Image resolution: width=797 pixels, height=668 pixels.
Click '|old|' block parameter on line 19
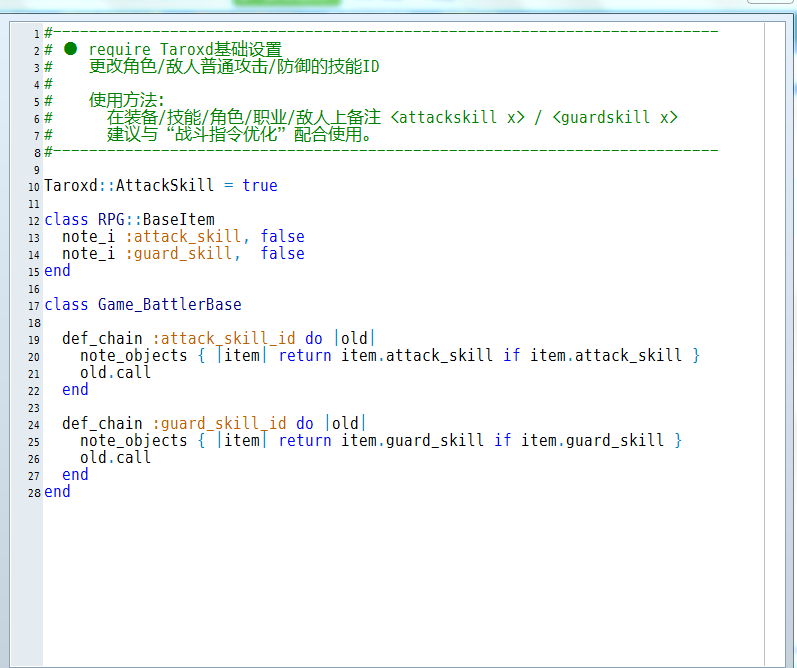pyautogui.click(x=354, y=339)
